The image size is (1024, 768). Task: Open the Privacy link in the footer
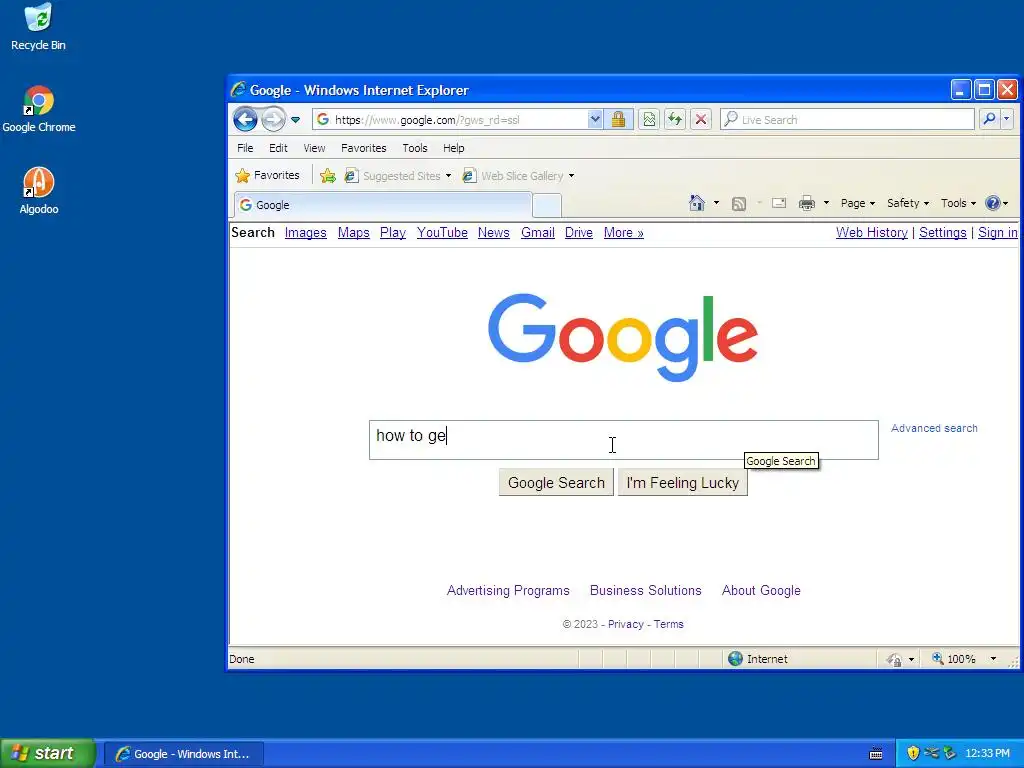click(x=626, y=624)
